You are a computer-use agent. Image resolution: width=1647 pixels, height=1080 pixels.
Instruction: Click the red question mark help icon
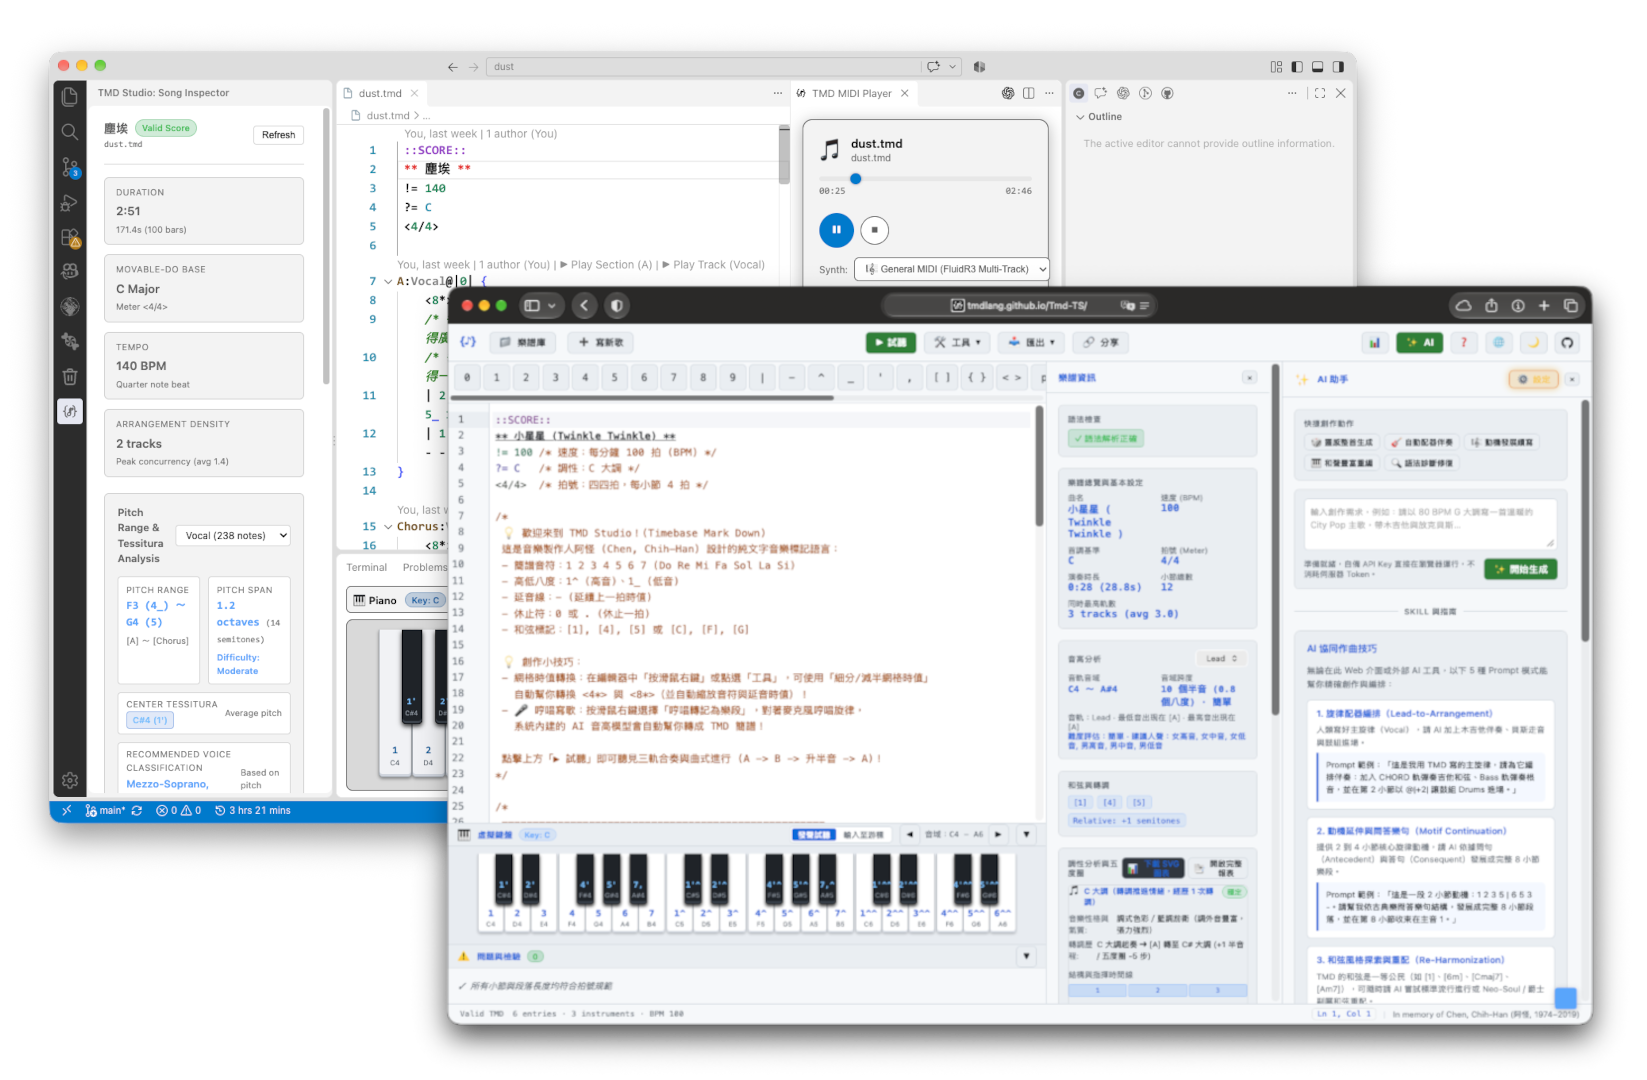(1464, 342)
